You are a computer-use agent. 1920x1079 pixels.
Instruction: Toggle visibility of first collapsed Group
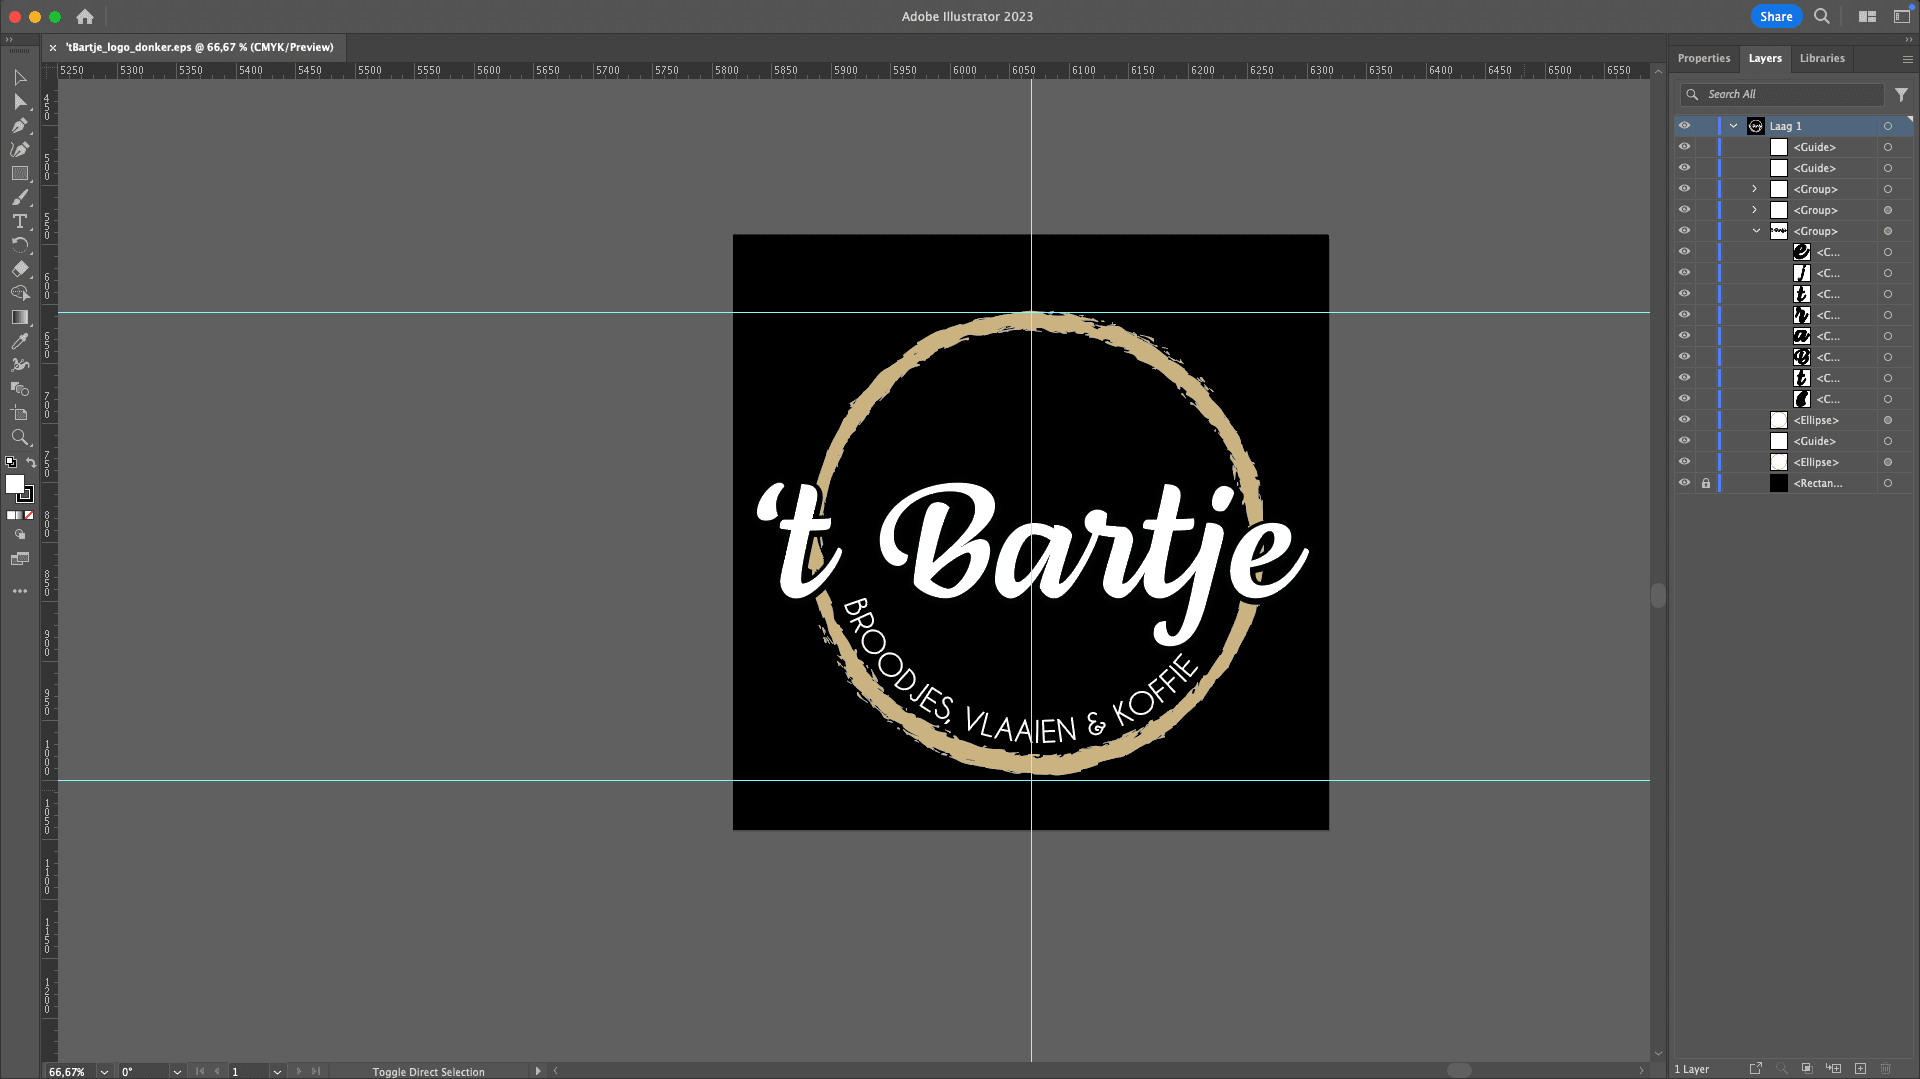click(x=1684, y=189)
